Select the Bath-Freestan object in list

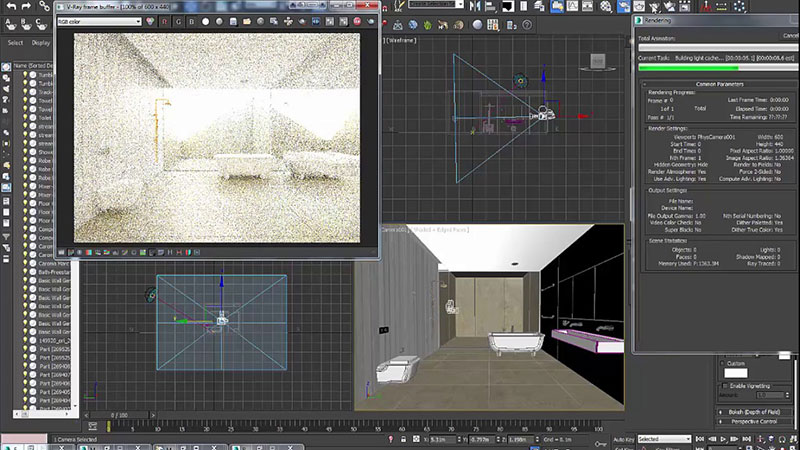pyautogui.click(x=55, y=272)
